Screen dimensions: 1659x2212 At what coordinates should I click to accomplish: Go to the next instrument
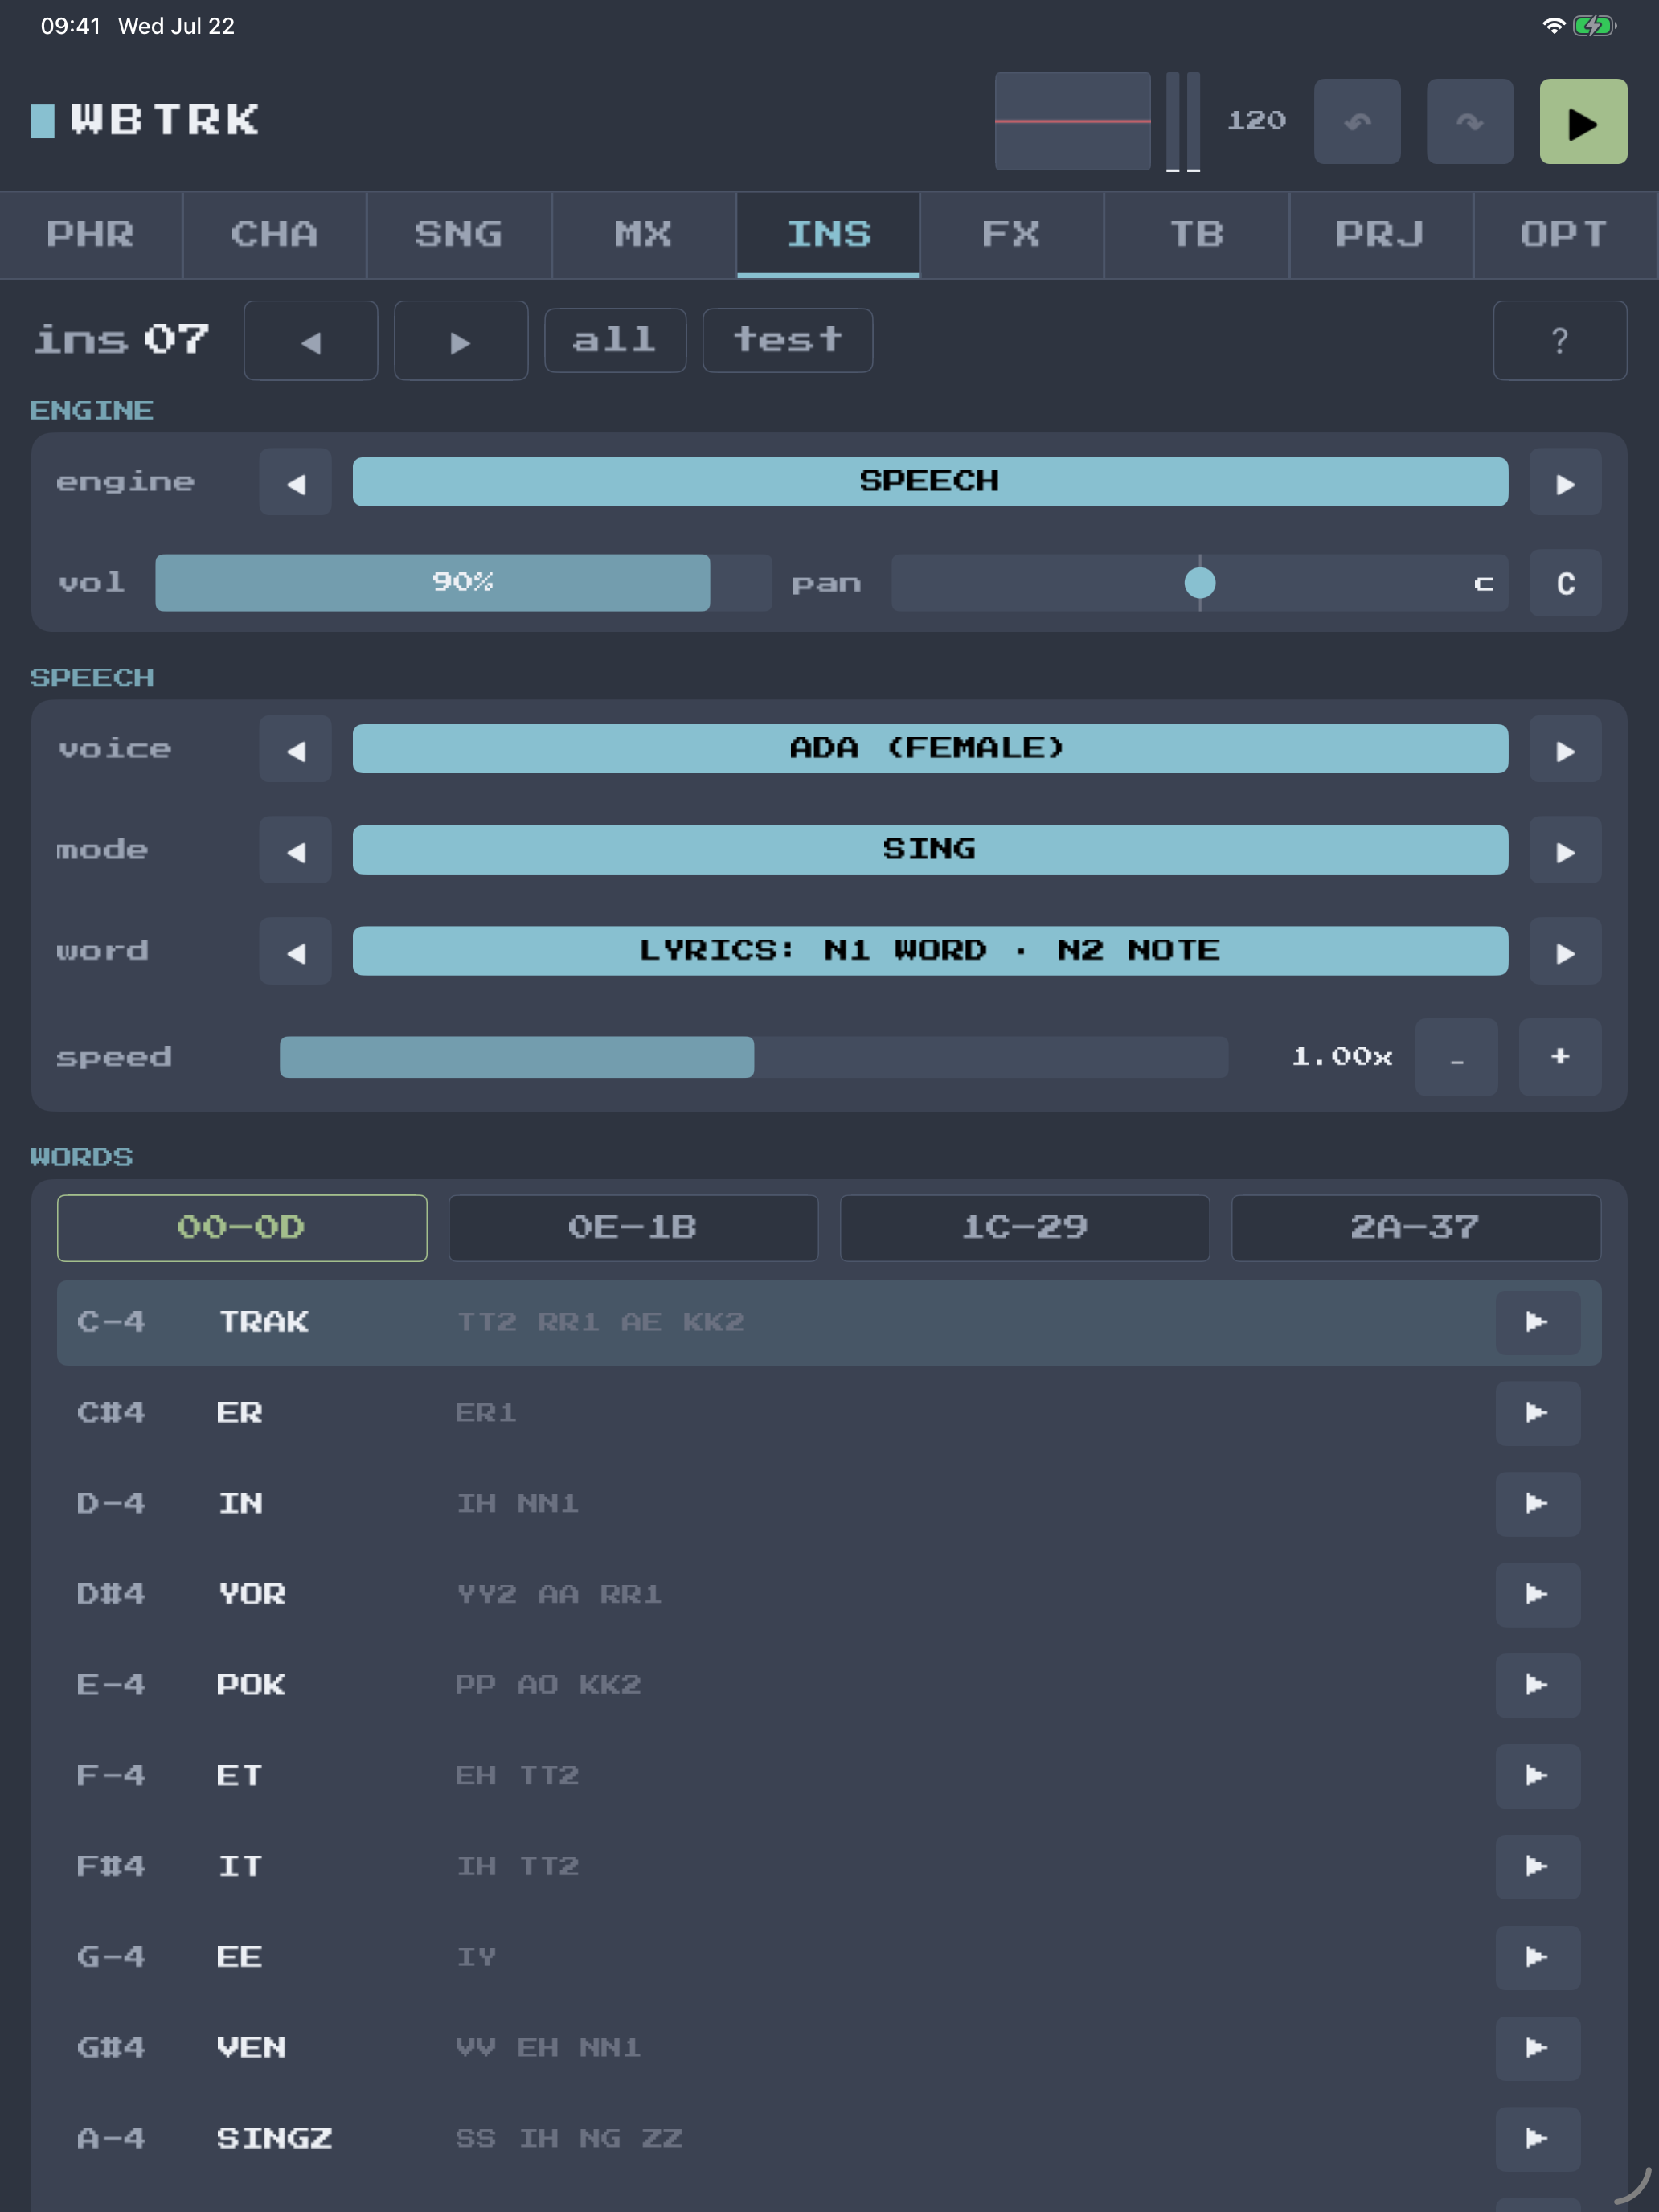pos(461,341)
